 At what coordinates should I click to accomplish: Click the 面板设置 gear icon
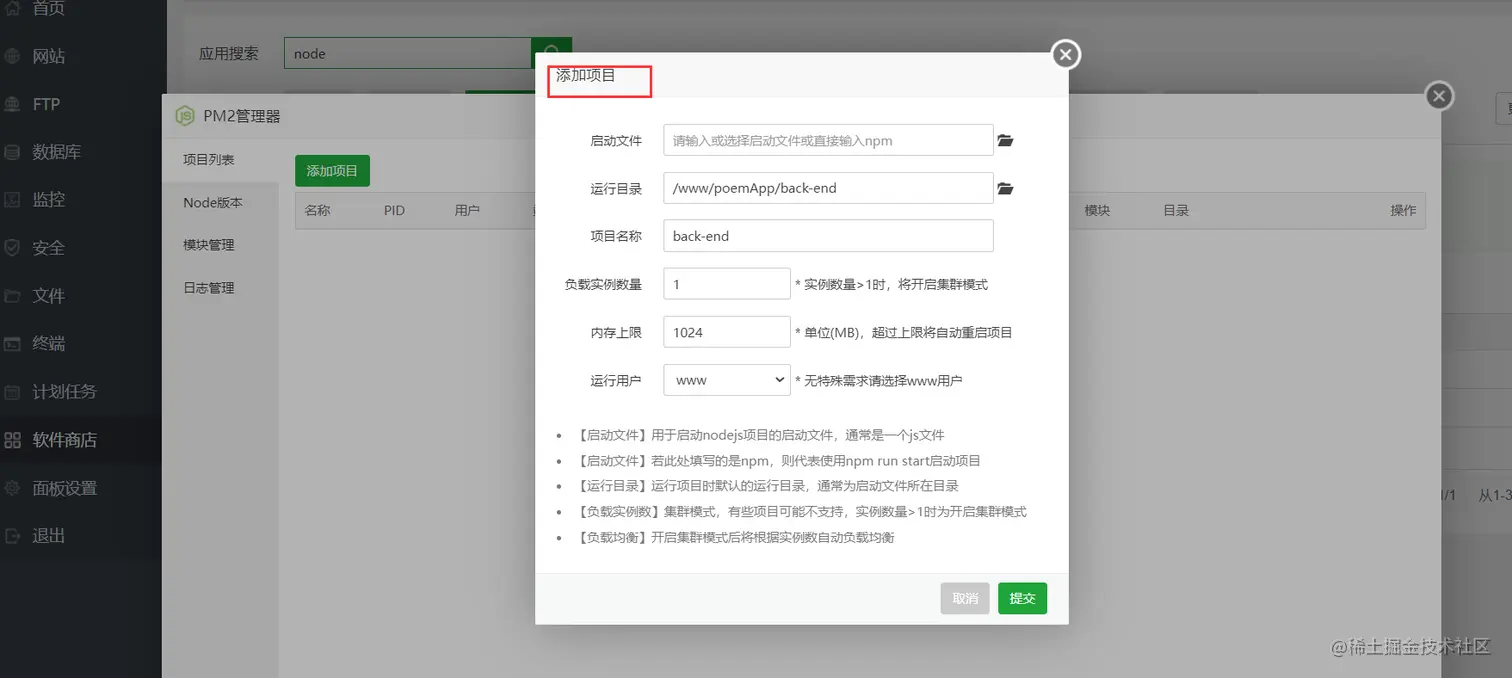[x=12, y=488]
